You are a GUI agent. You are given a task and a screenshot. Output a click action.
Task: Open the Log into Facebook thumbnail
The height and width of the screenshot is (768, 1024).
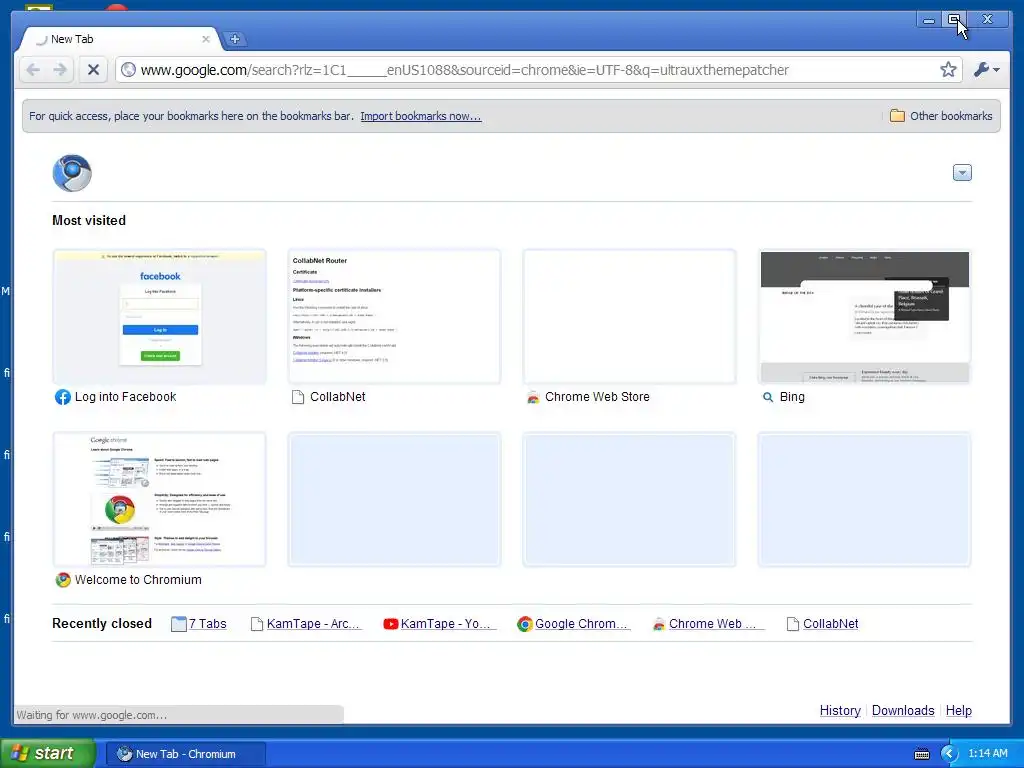click(160, 316)
